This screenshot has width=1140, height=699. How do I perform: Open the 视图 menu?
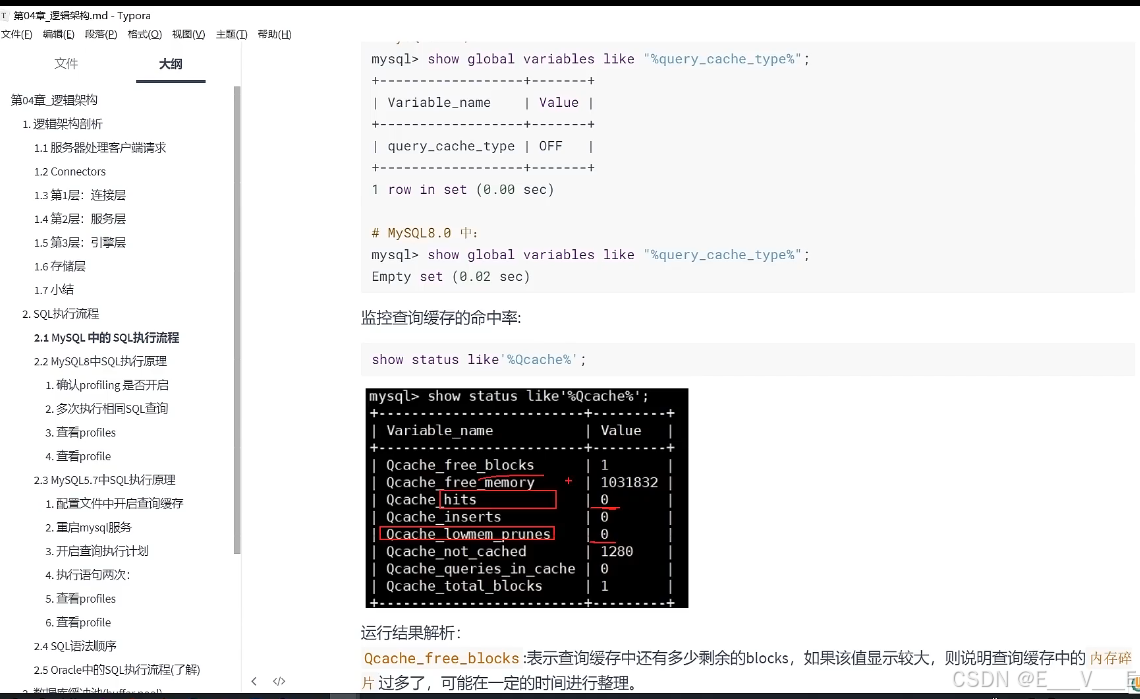(188, 34)
